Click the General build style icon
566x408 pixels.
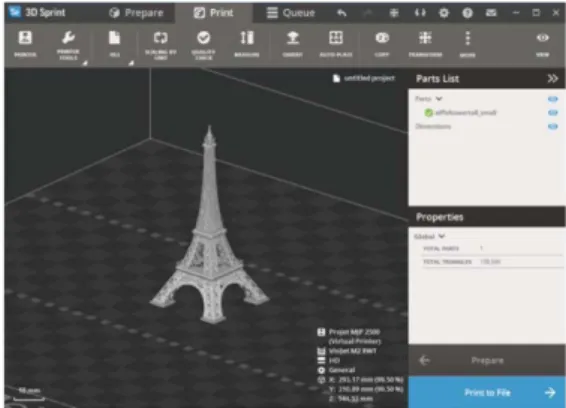tap(321, 370)
